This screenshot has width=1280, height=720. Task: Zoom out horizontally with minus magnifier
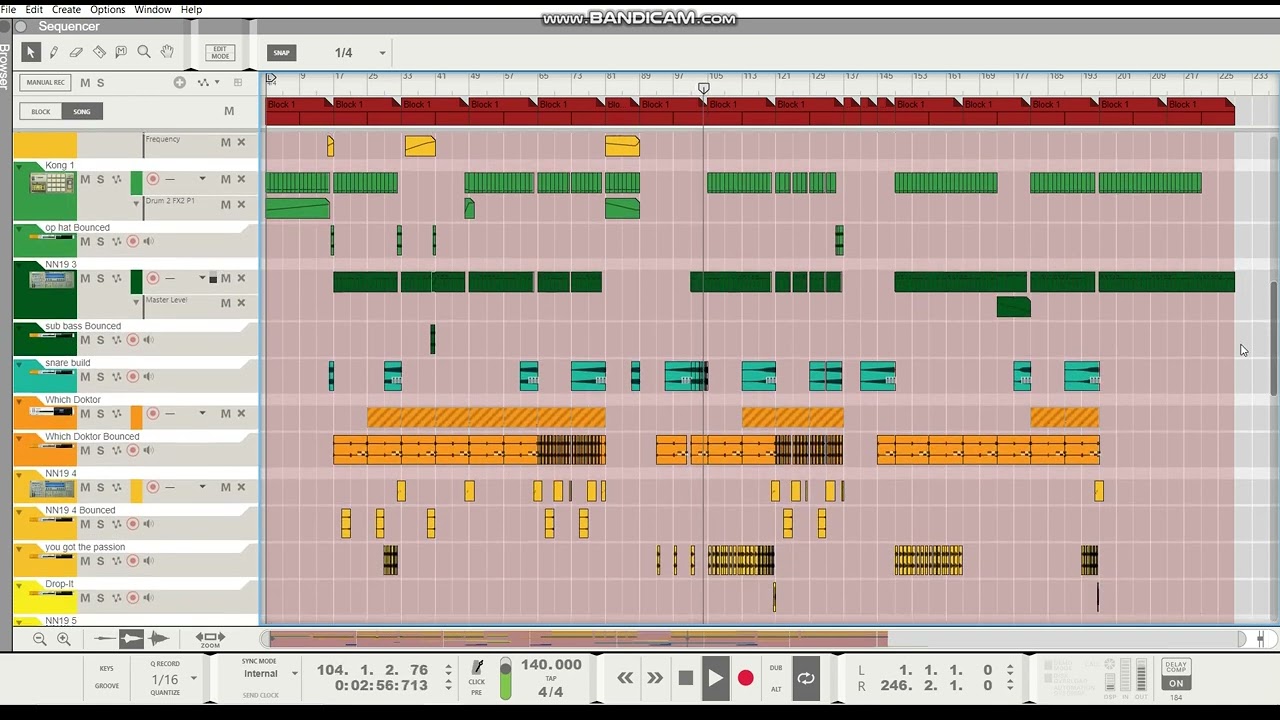click(x=39, y=639)
